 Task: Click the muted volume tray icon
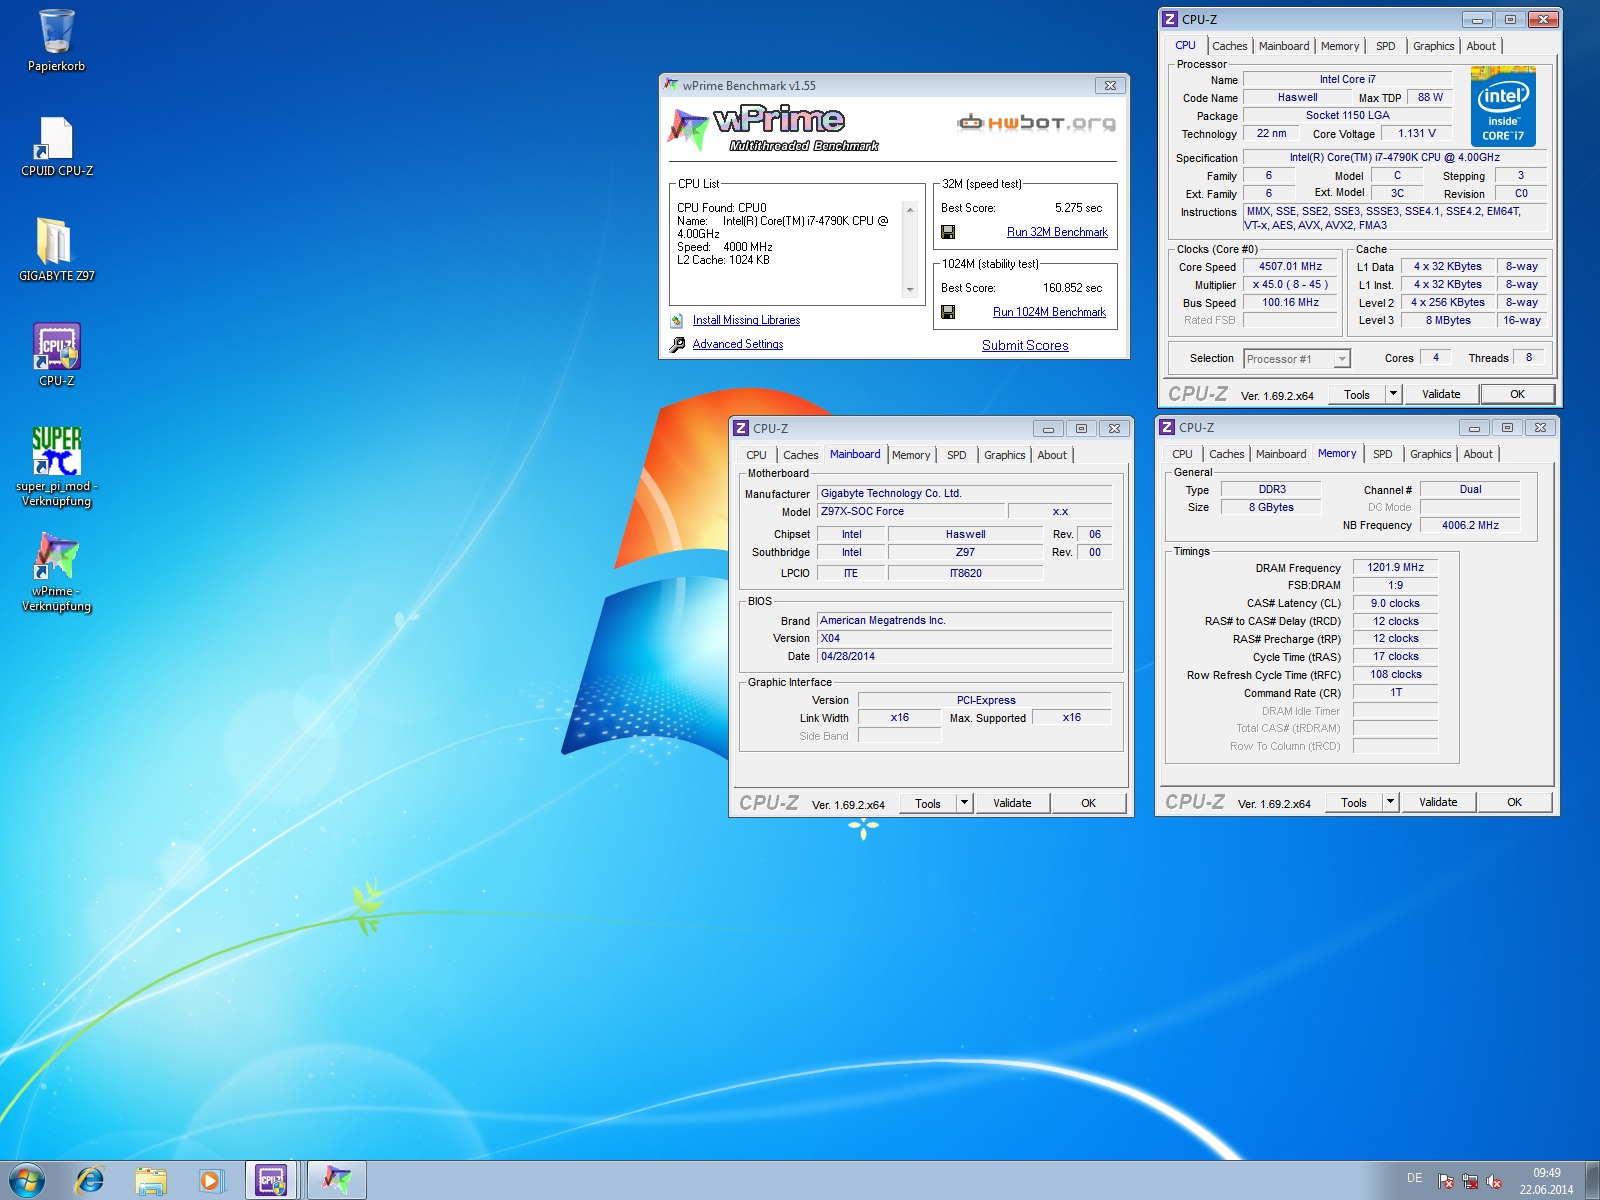pos(1494,1181)
